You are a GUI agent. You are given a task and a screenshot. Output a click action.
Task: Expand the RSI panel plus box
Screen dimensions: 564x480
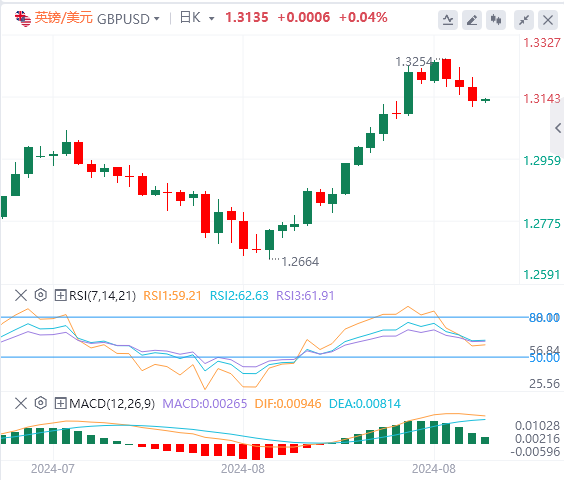tap(60, 296)
